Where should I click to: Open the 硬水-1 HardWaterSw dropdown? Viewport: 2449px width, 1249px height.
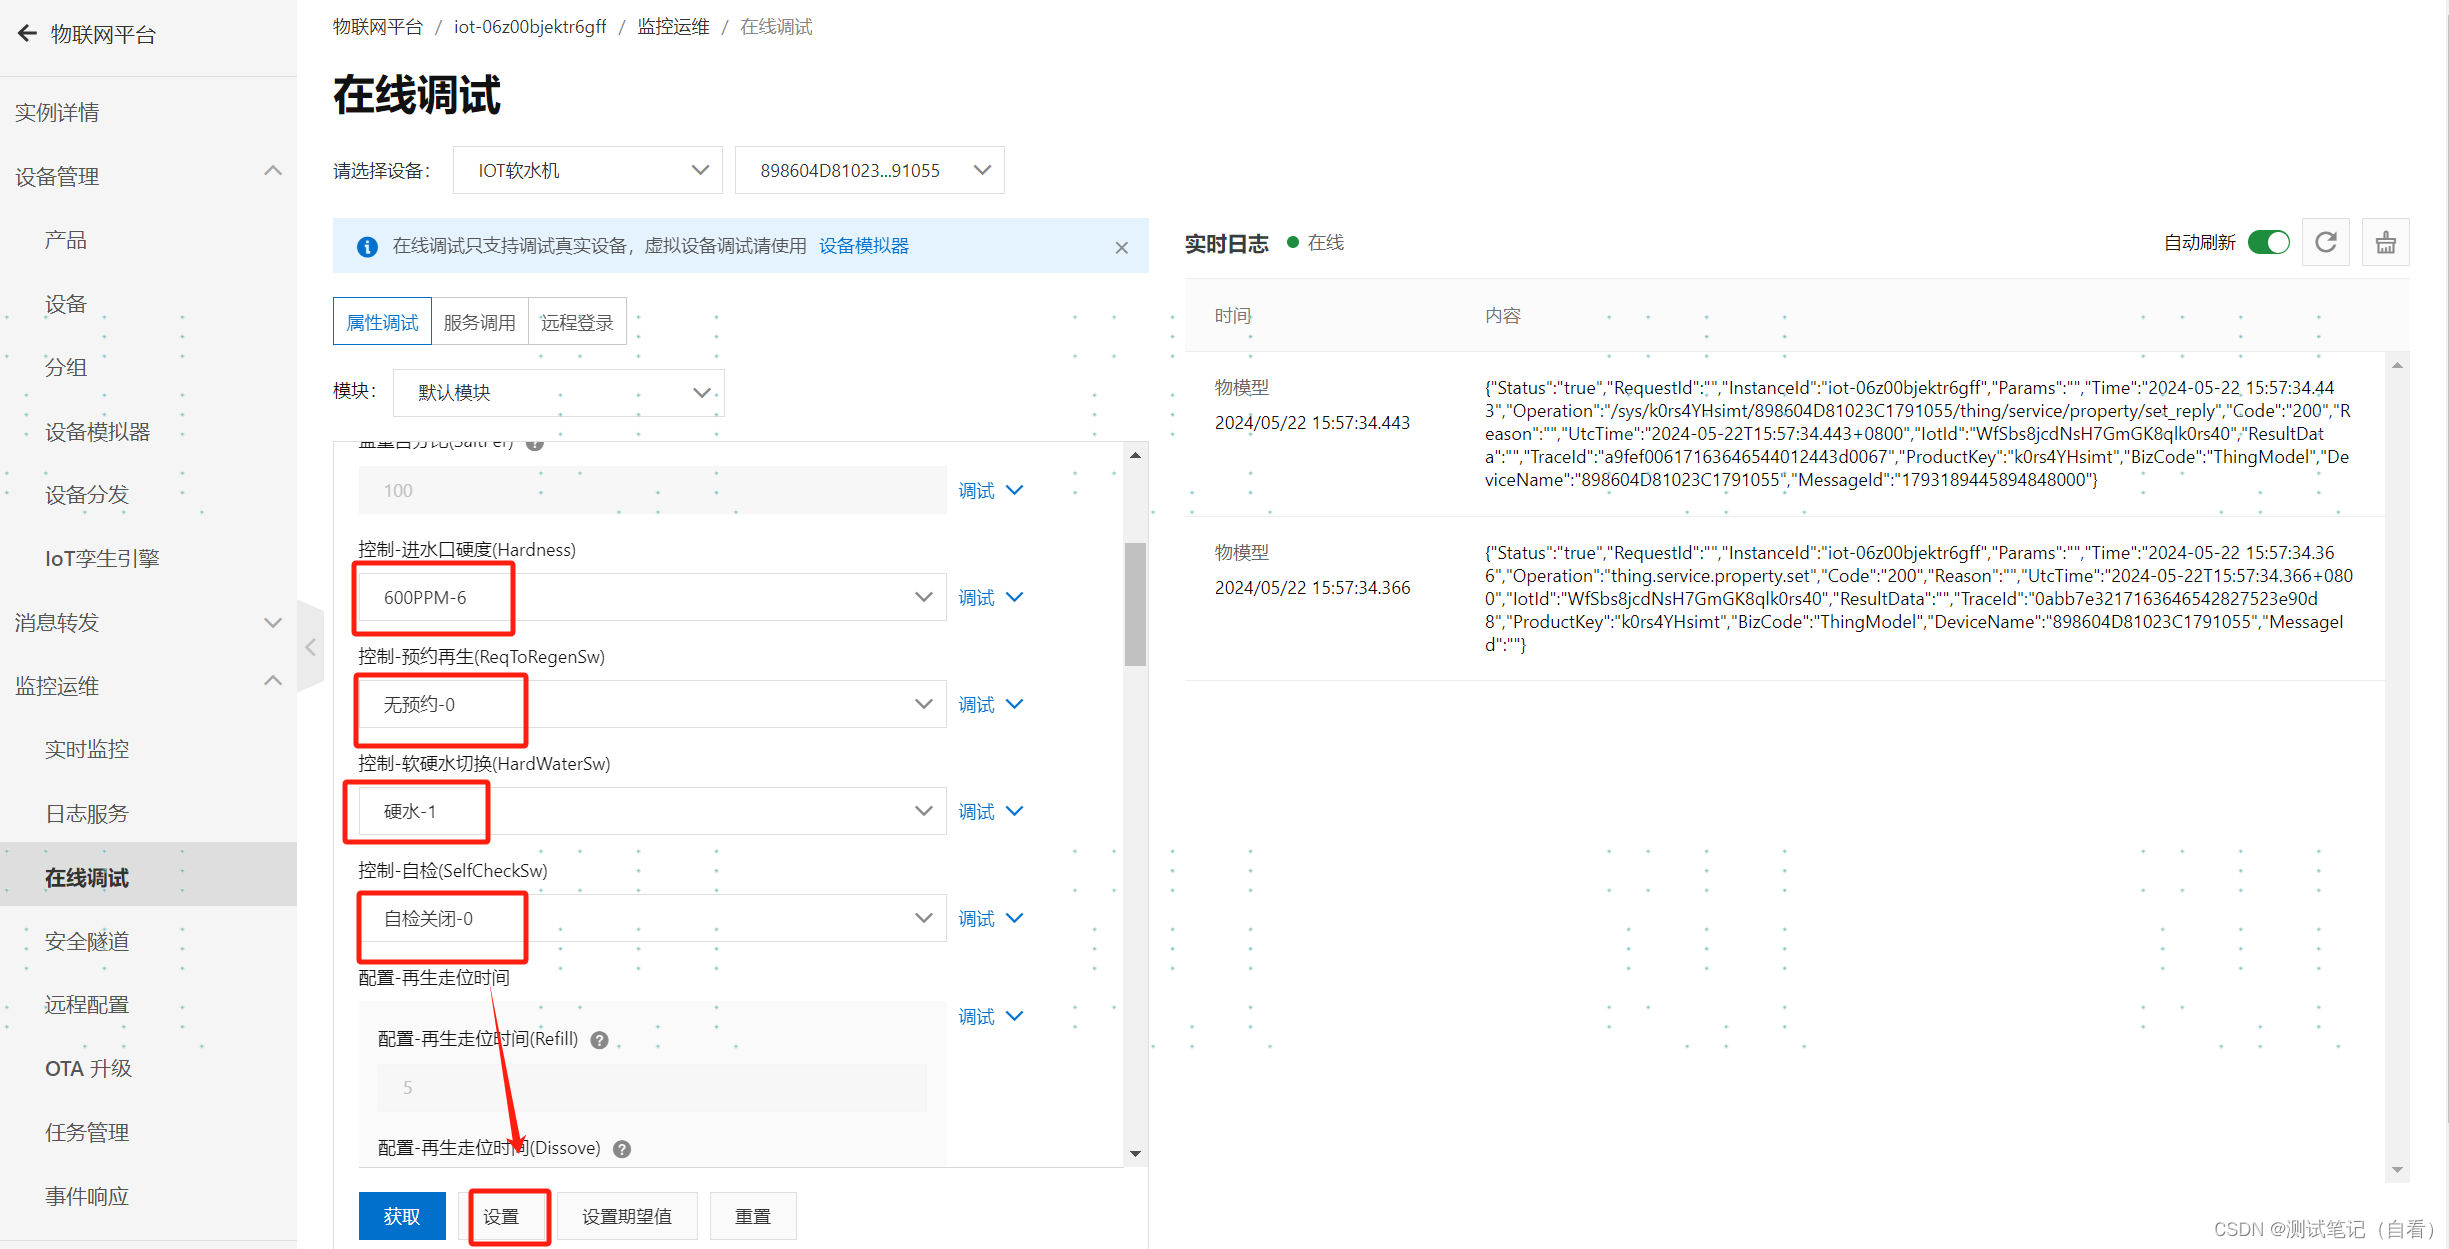pyautogui.click(x=652, y=812)
